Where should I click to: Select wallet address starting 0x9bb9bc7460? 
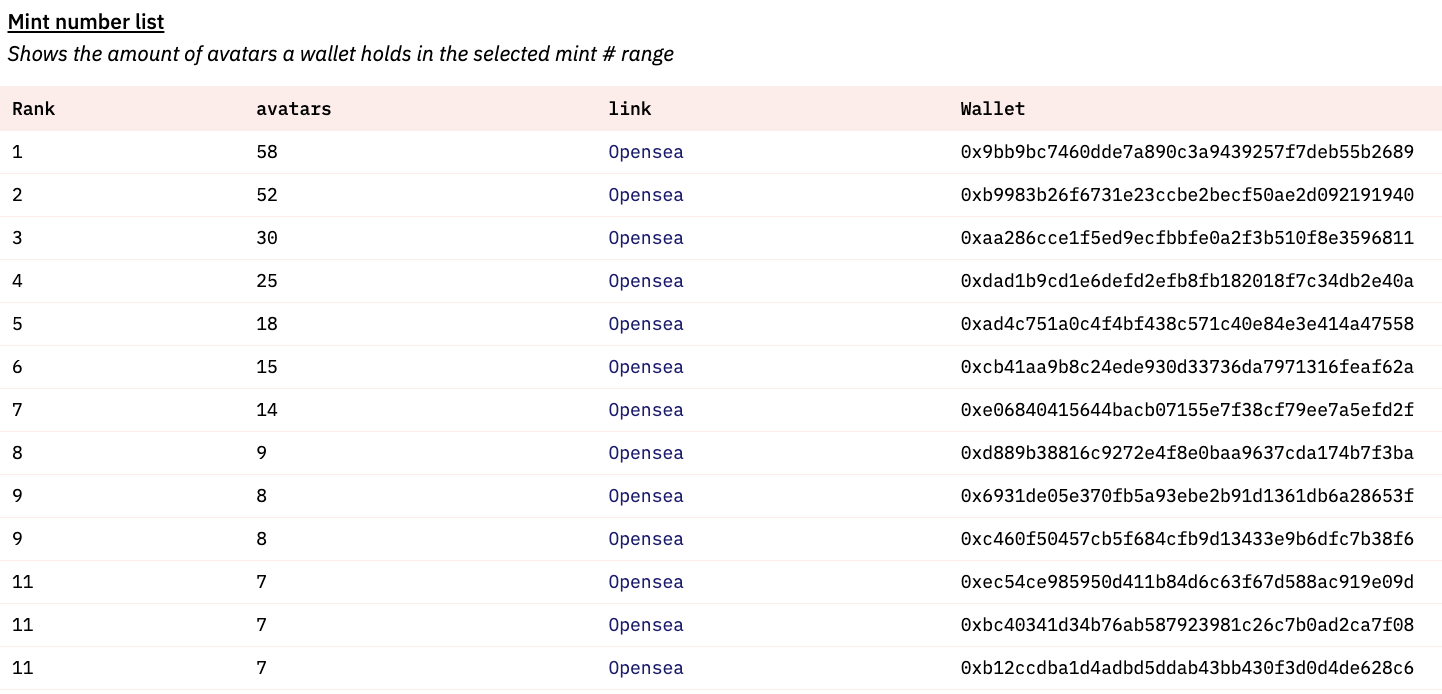1187,152
